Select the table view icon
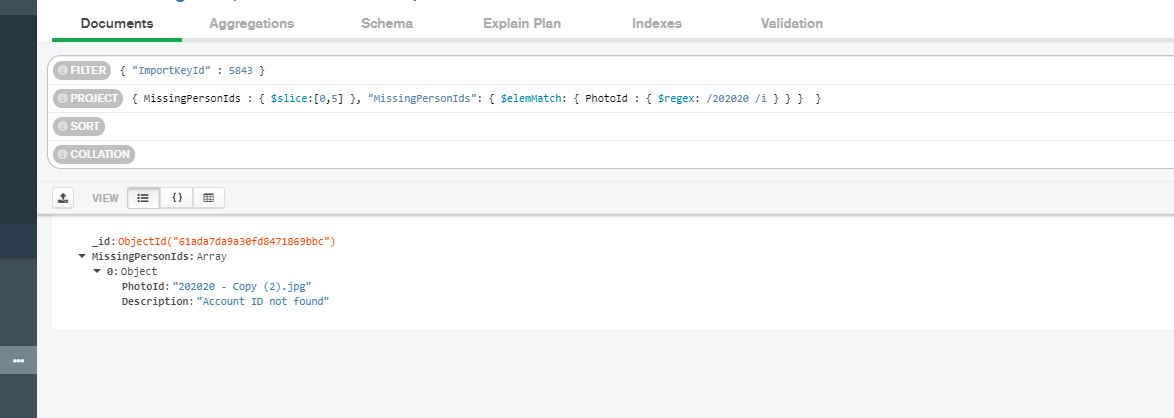This screenshot has height=418, width=1174. pyautogui.click(x=209, y=198)
